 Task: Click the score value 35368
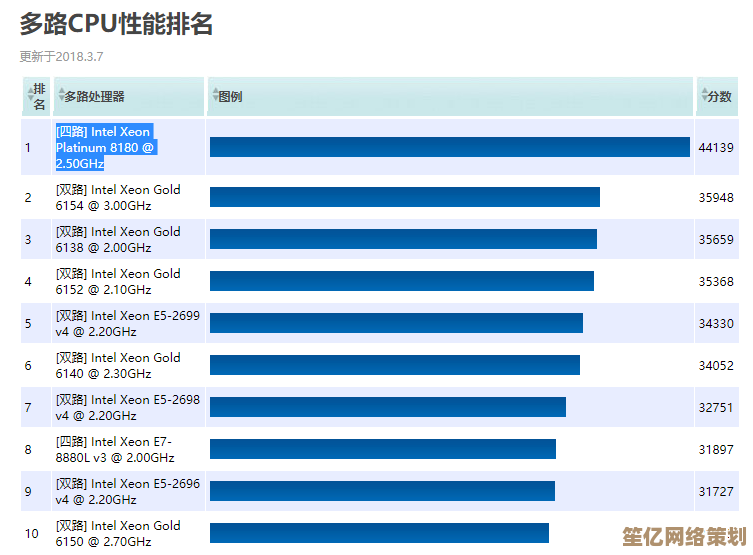(x=716, y=281)
